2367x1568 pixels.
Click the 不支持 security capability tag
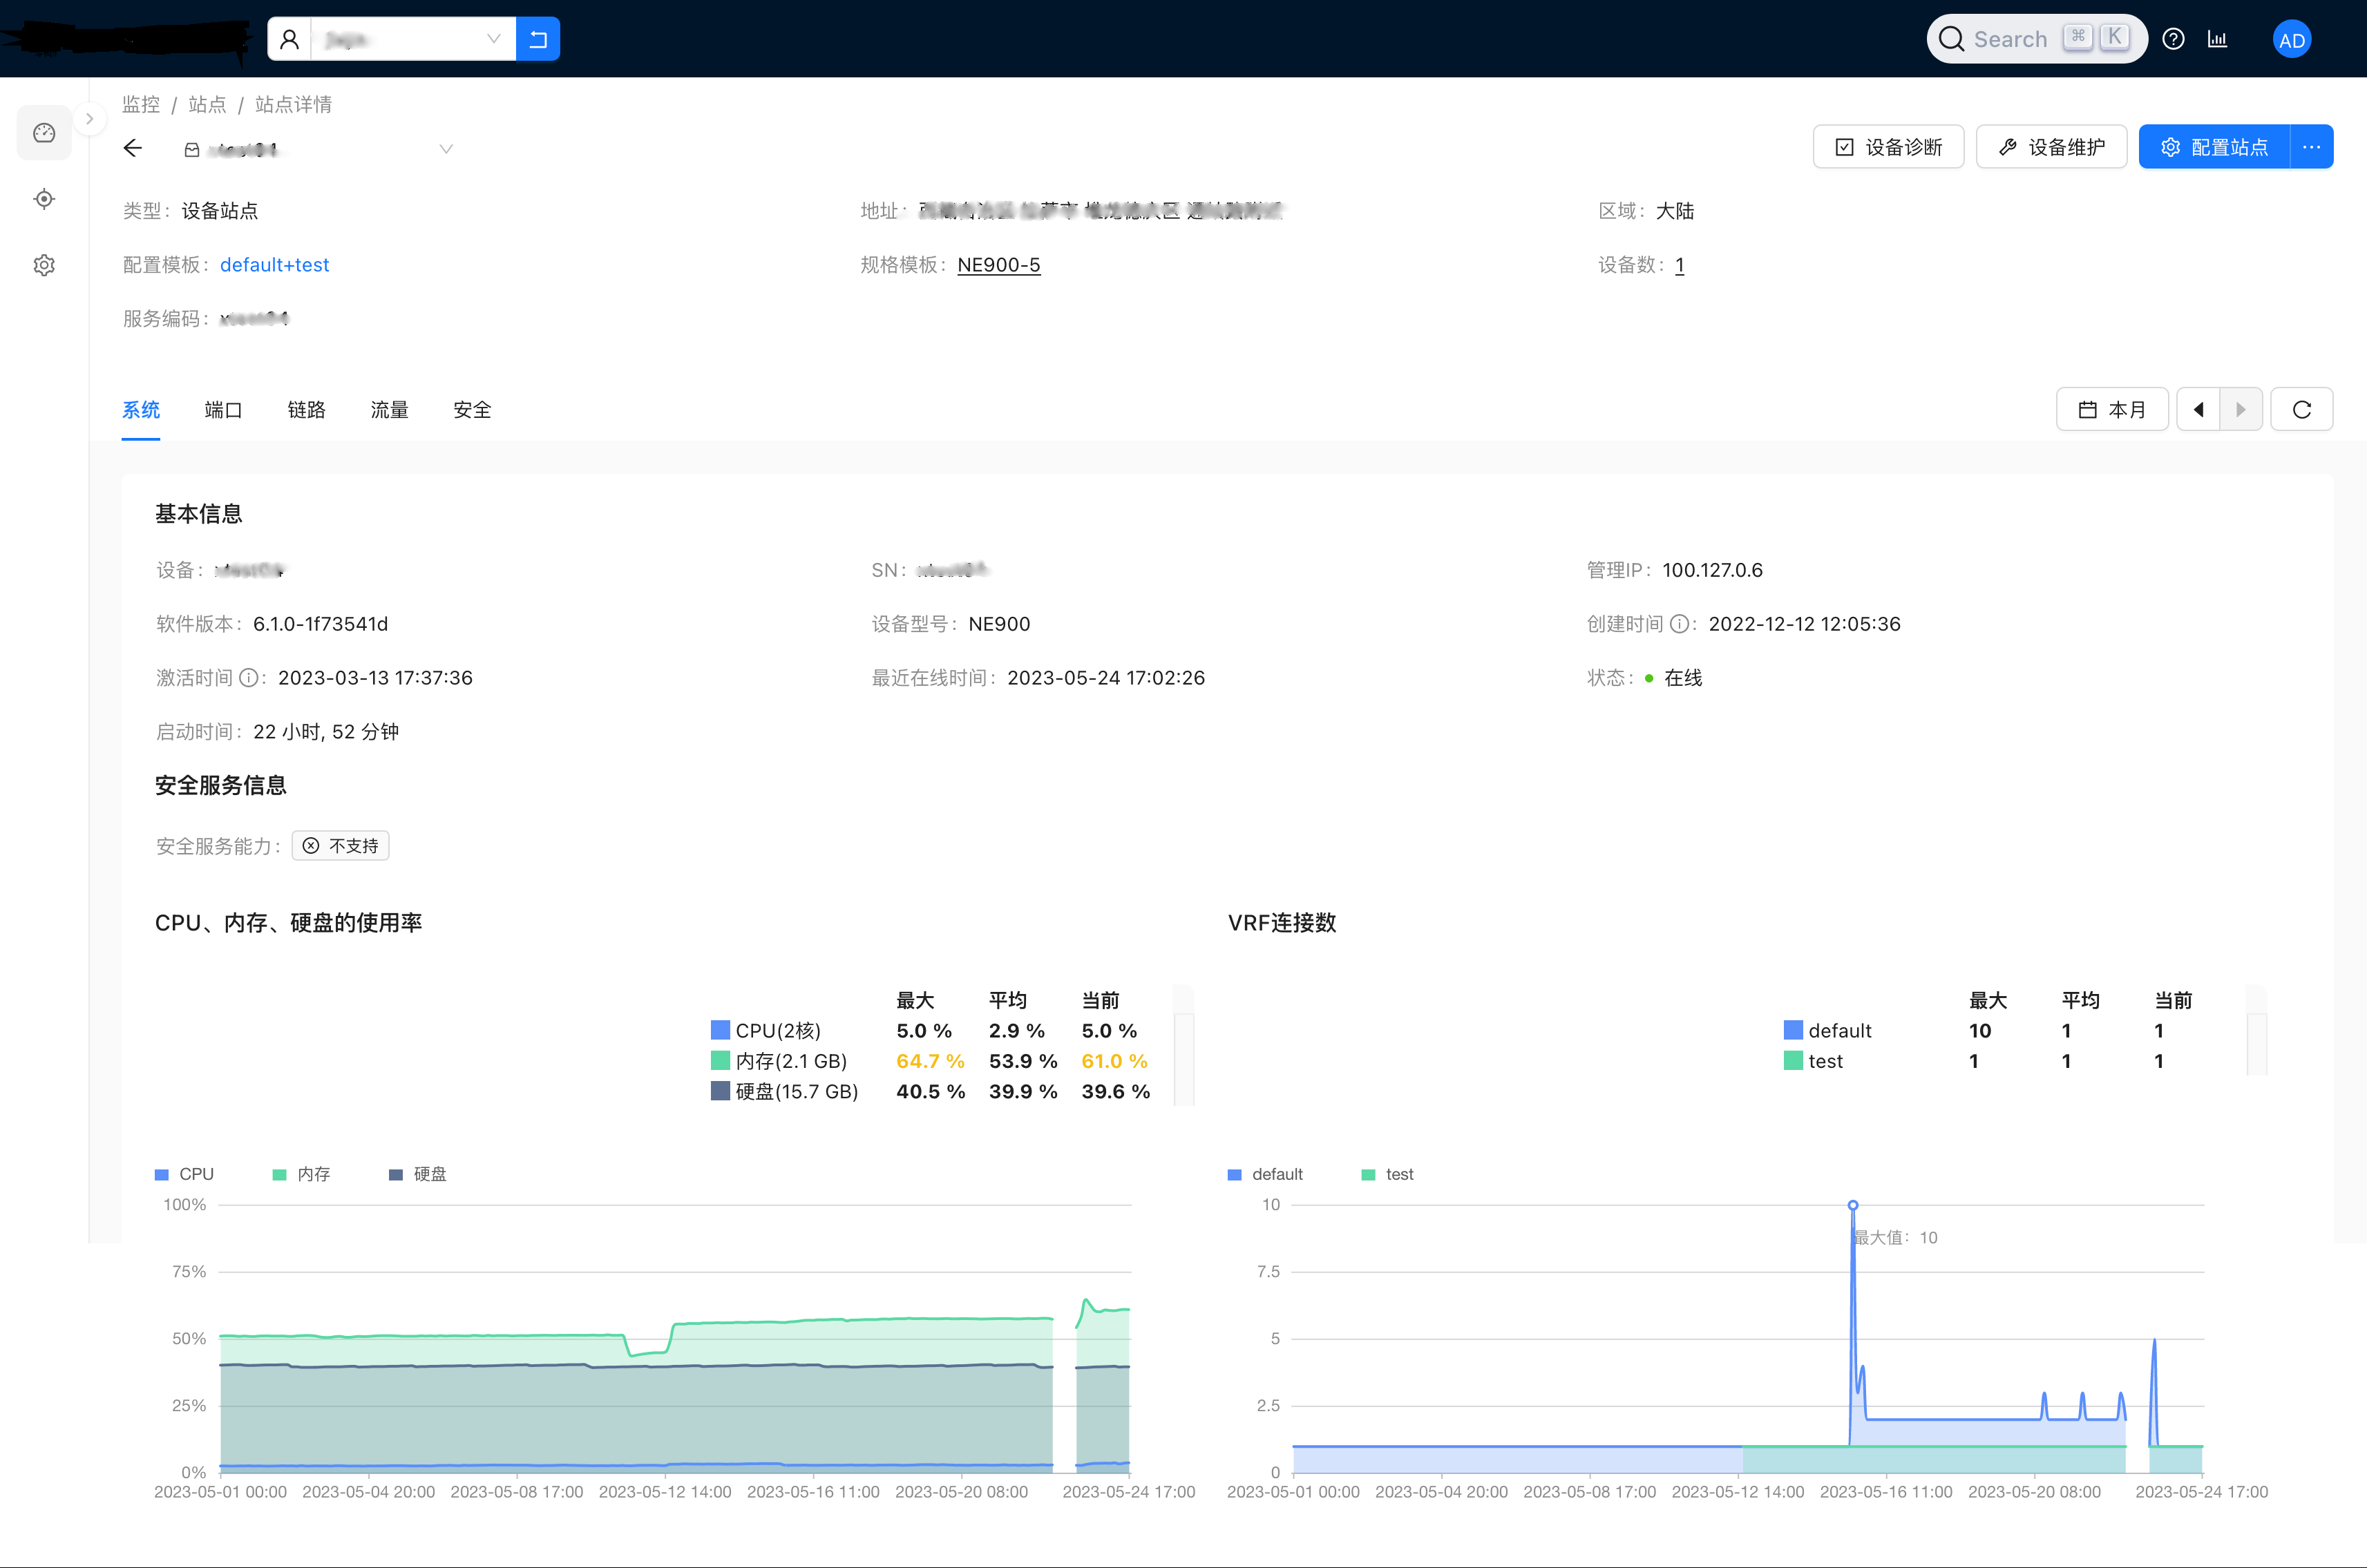pos(340,846)
